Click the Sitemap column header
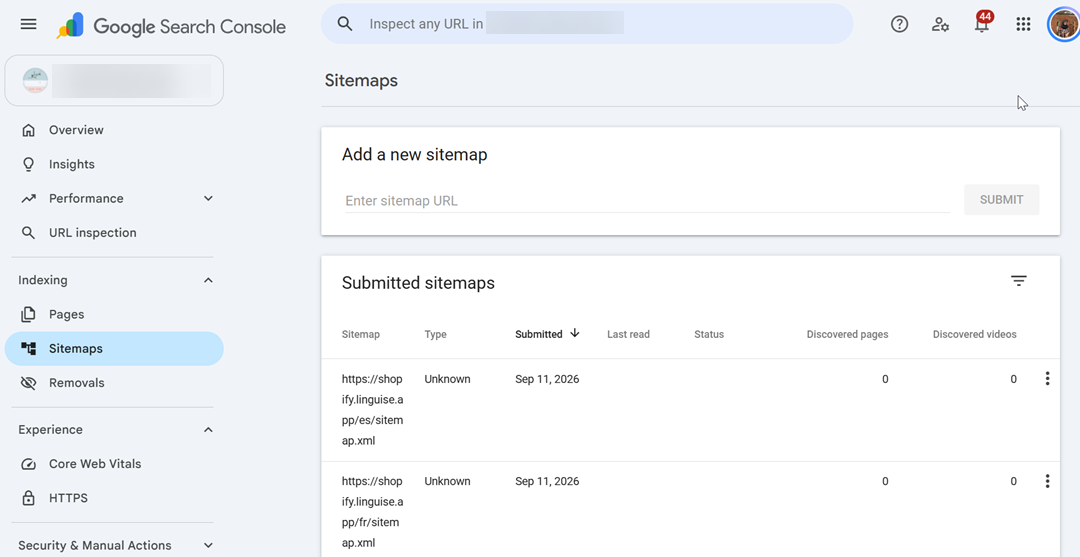The width and height of the screenshot is (1080, 557). (361, 335)
